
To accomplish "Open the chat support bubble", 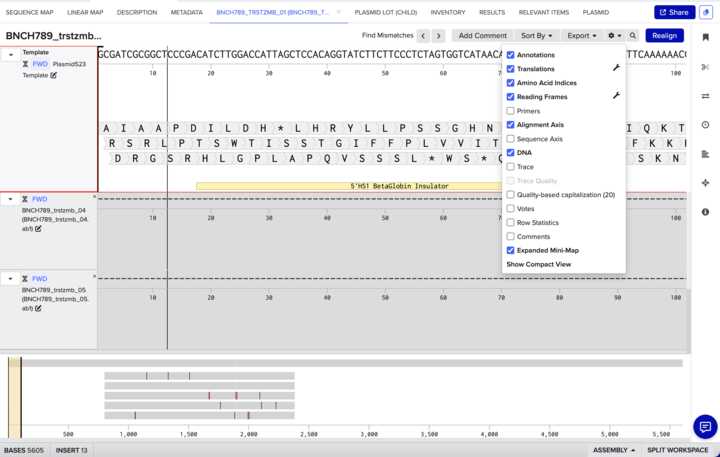I will click(x=705, y=427).
